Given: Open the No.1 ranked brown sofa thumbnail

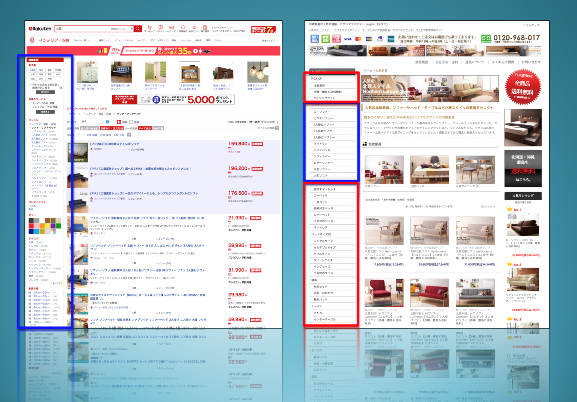Looking at the screenshot, I should pos(523,225).
